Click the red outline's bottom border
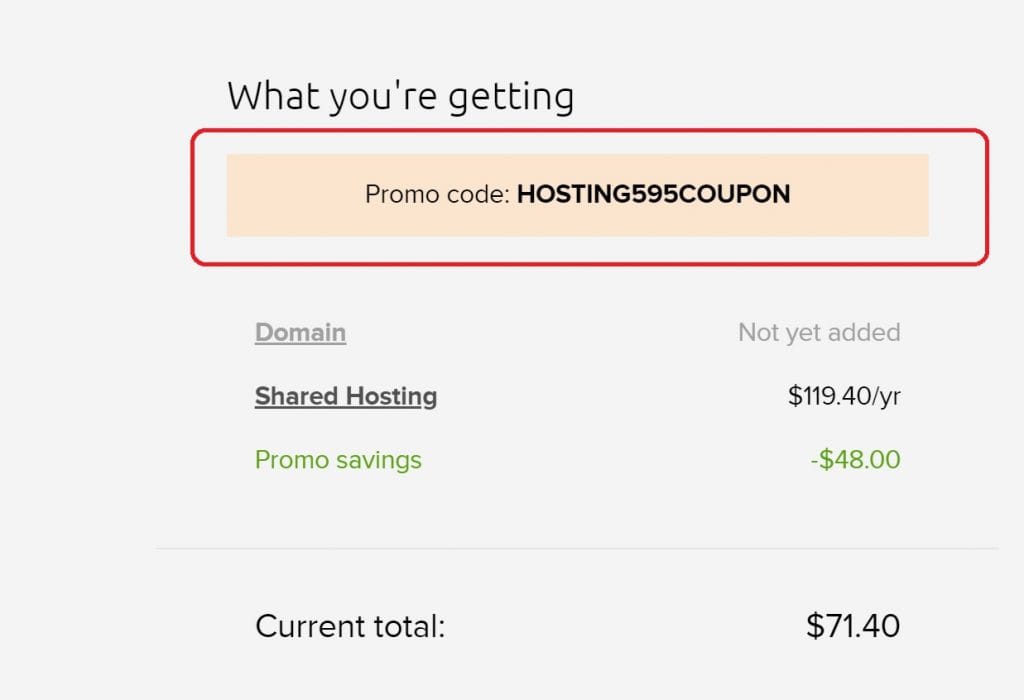This screenshot has height=700, width=1024. (589, 264)
